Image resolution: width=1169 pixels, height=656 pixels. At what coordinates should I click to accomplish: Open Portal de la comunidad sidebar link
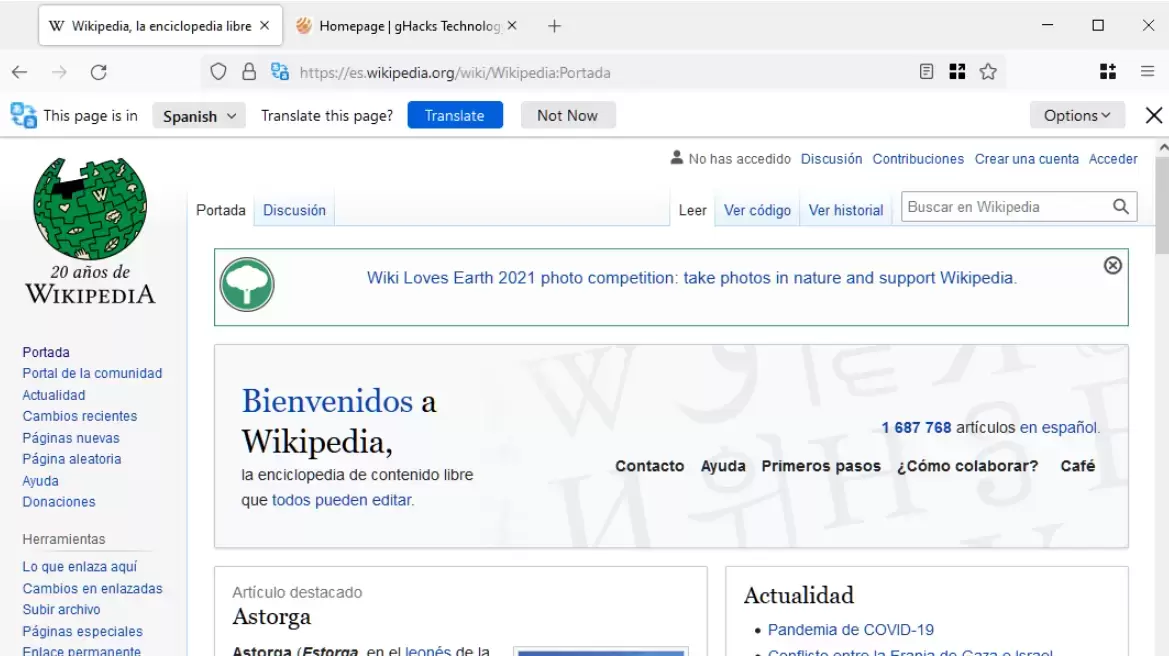[92, 373]
